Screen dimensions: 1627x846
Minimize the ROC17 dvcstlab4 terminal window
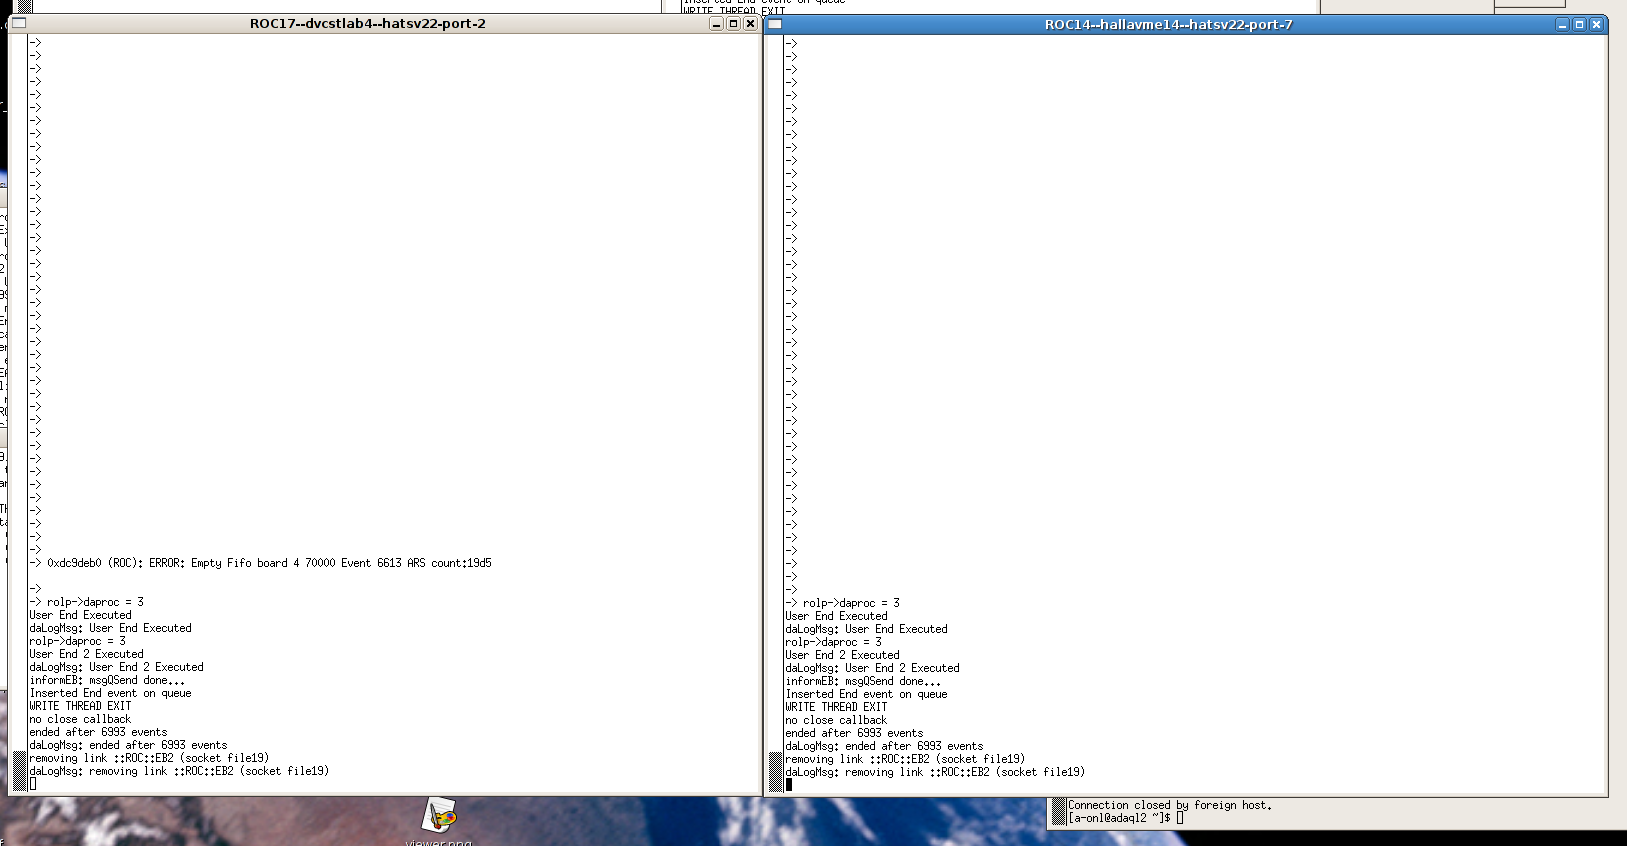click(x=716, y=24)
